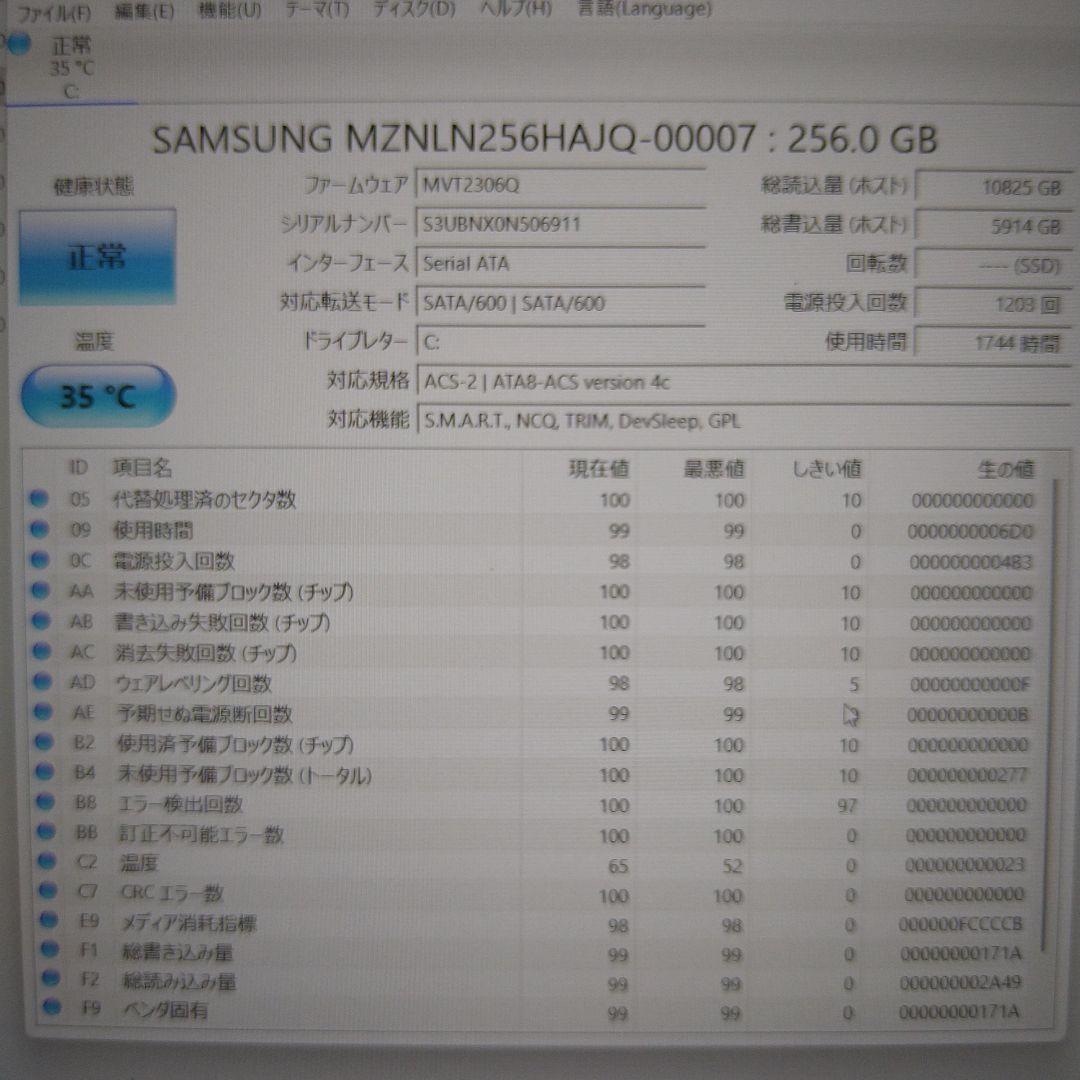Click the status icon for row B2
Viewport: 1080px width, 1080px height.
point(44,742)
